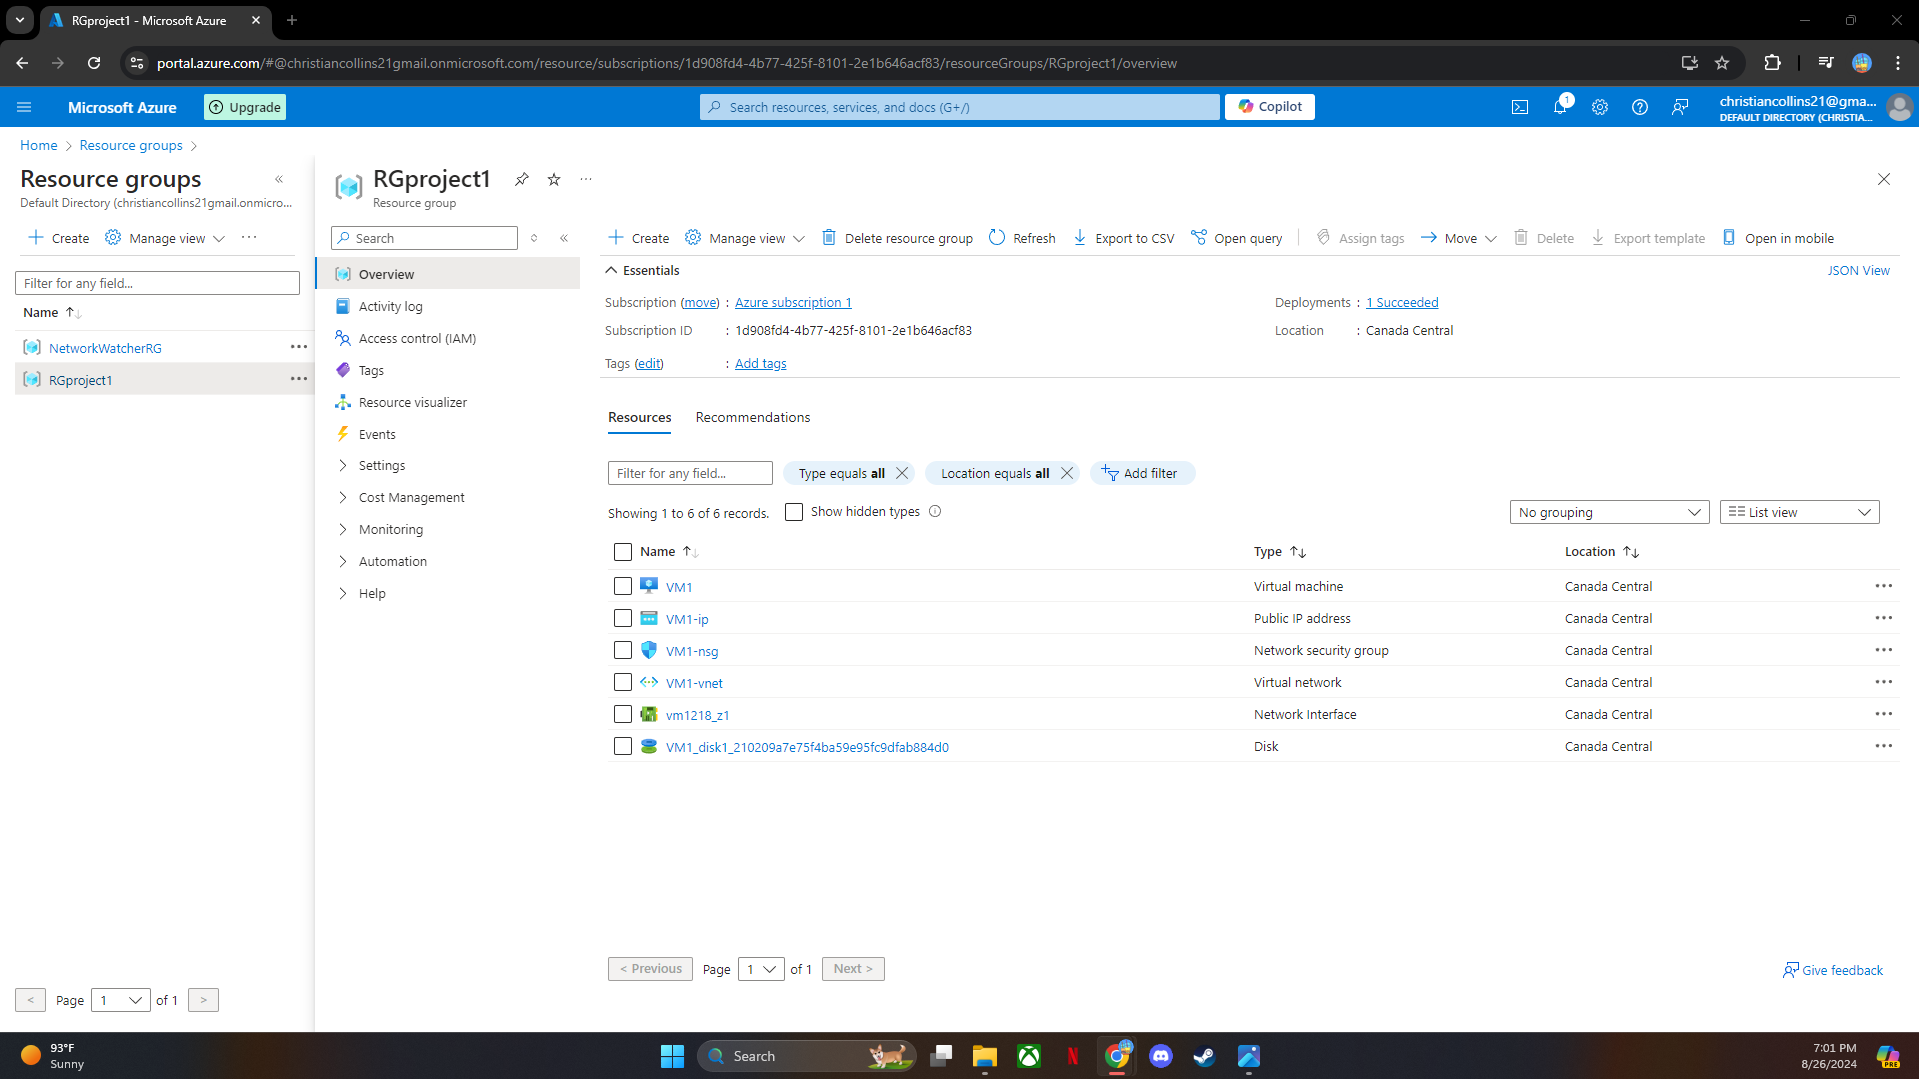Viewport: 1919px width, 1079px height.
Task: Open Azure notifications bell
Action: (1560, 107)
